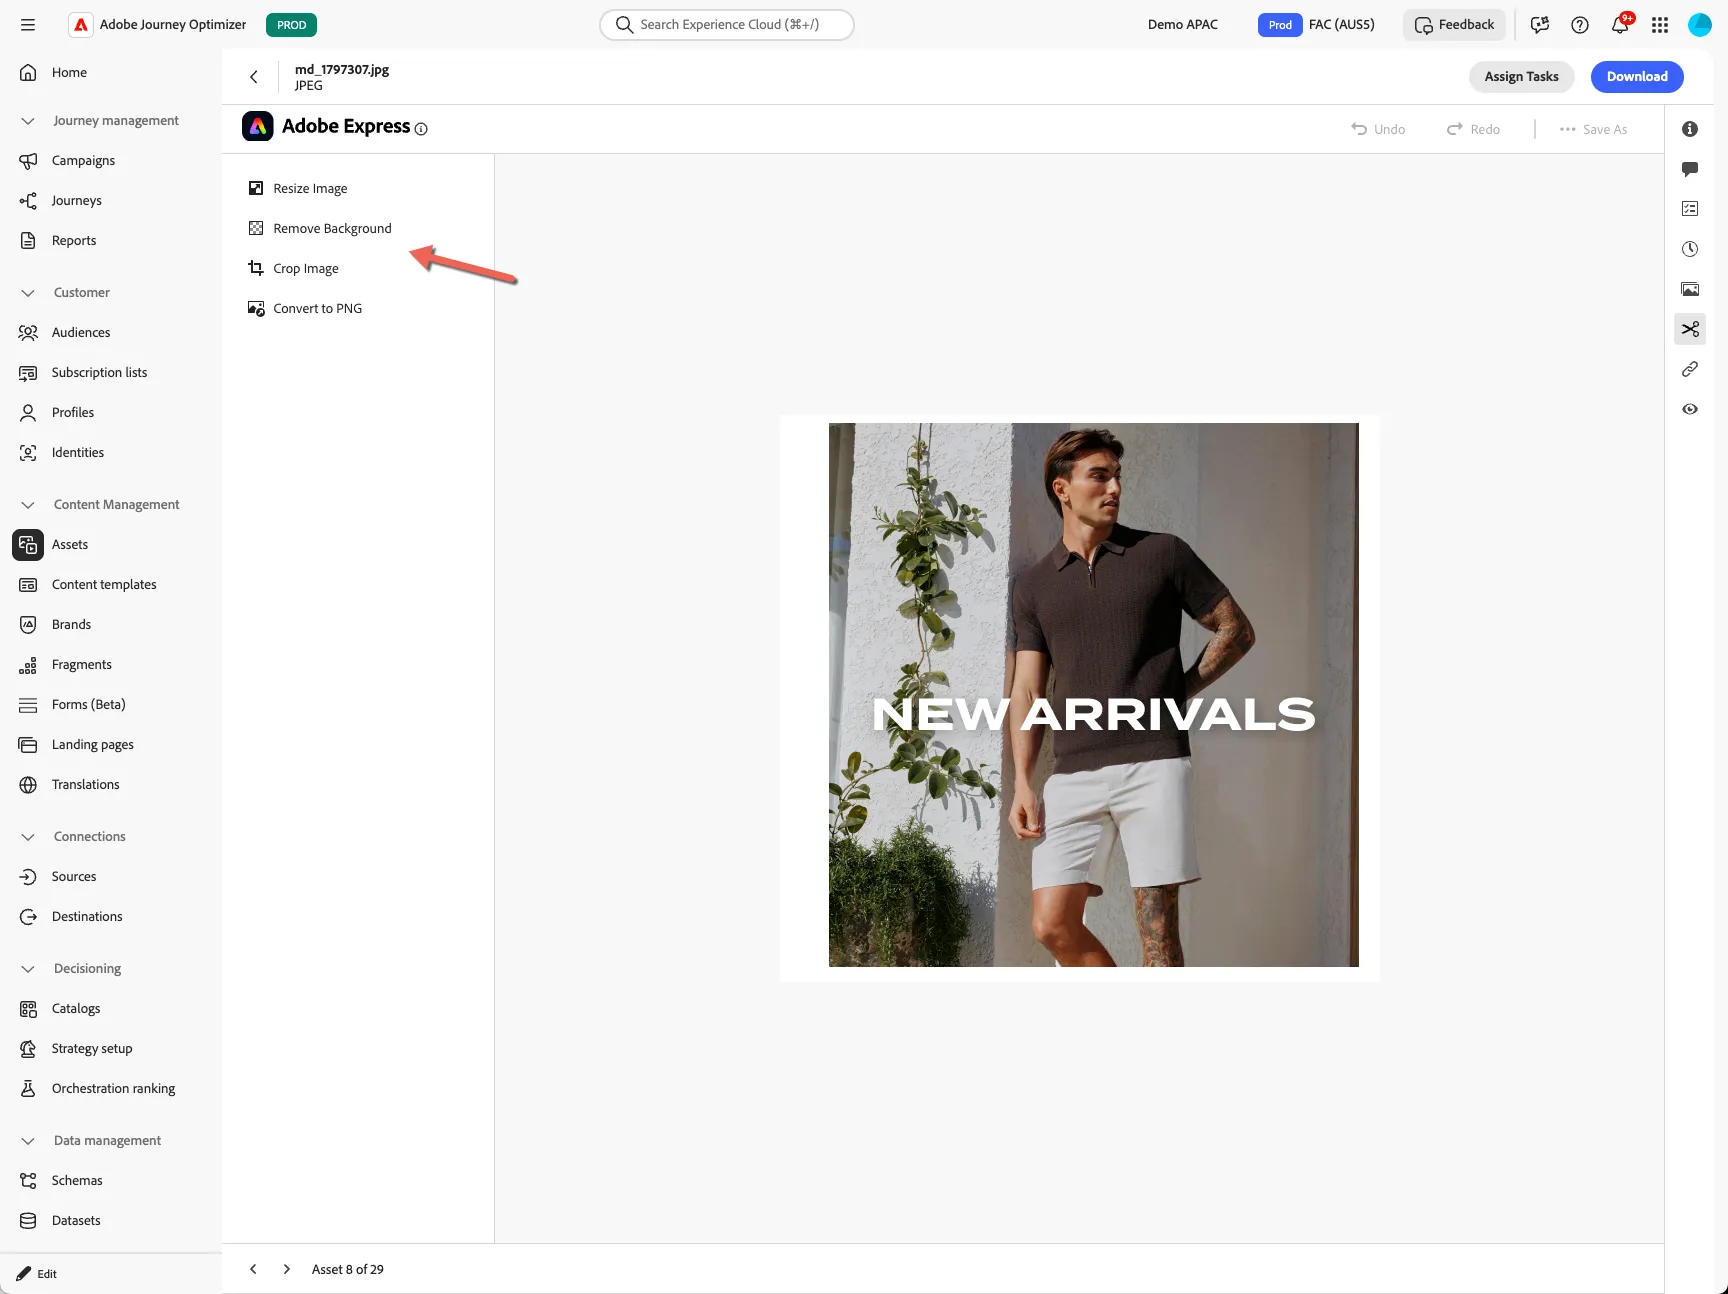Collapse the Connections section
Image resolution: width=1728 pixels, height=1294 pixels.
pos(28,837)
